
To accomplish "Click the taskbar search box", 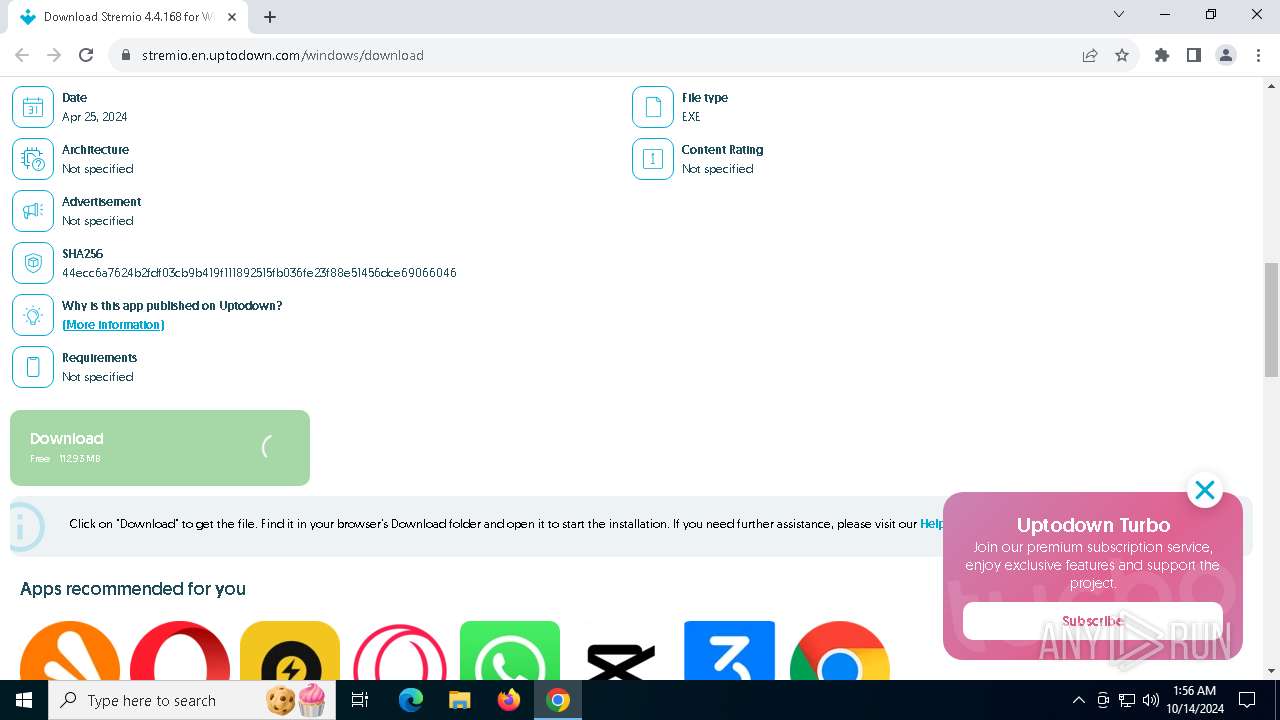I will pyautogui.click(x=192, y=700).
